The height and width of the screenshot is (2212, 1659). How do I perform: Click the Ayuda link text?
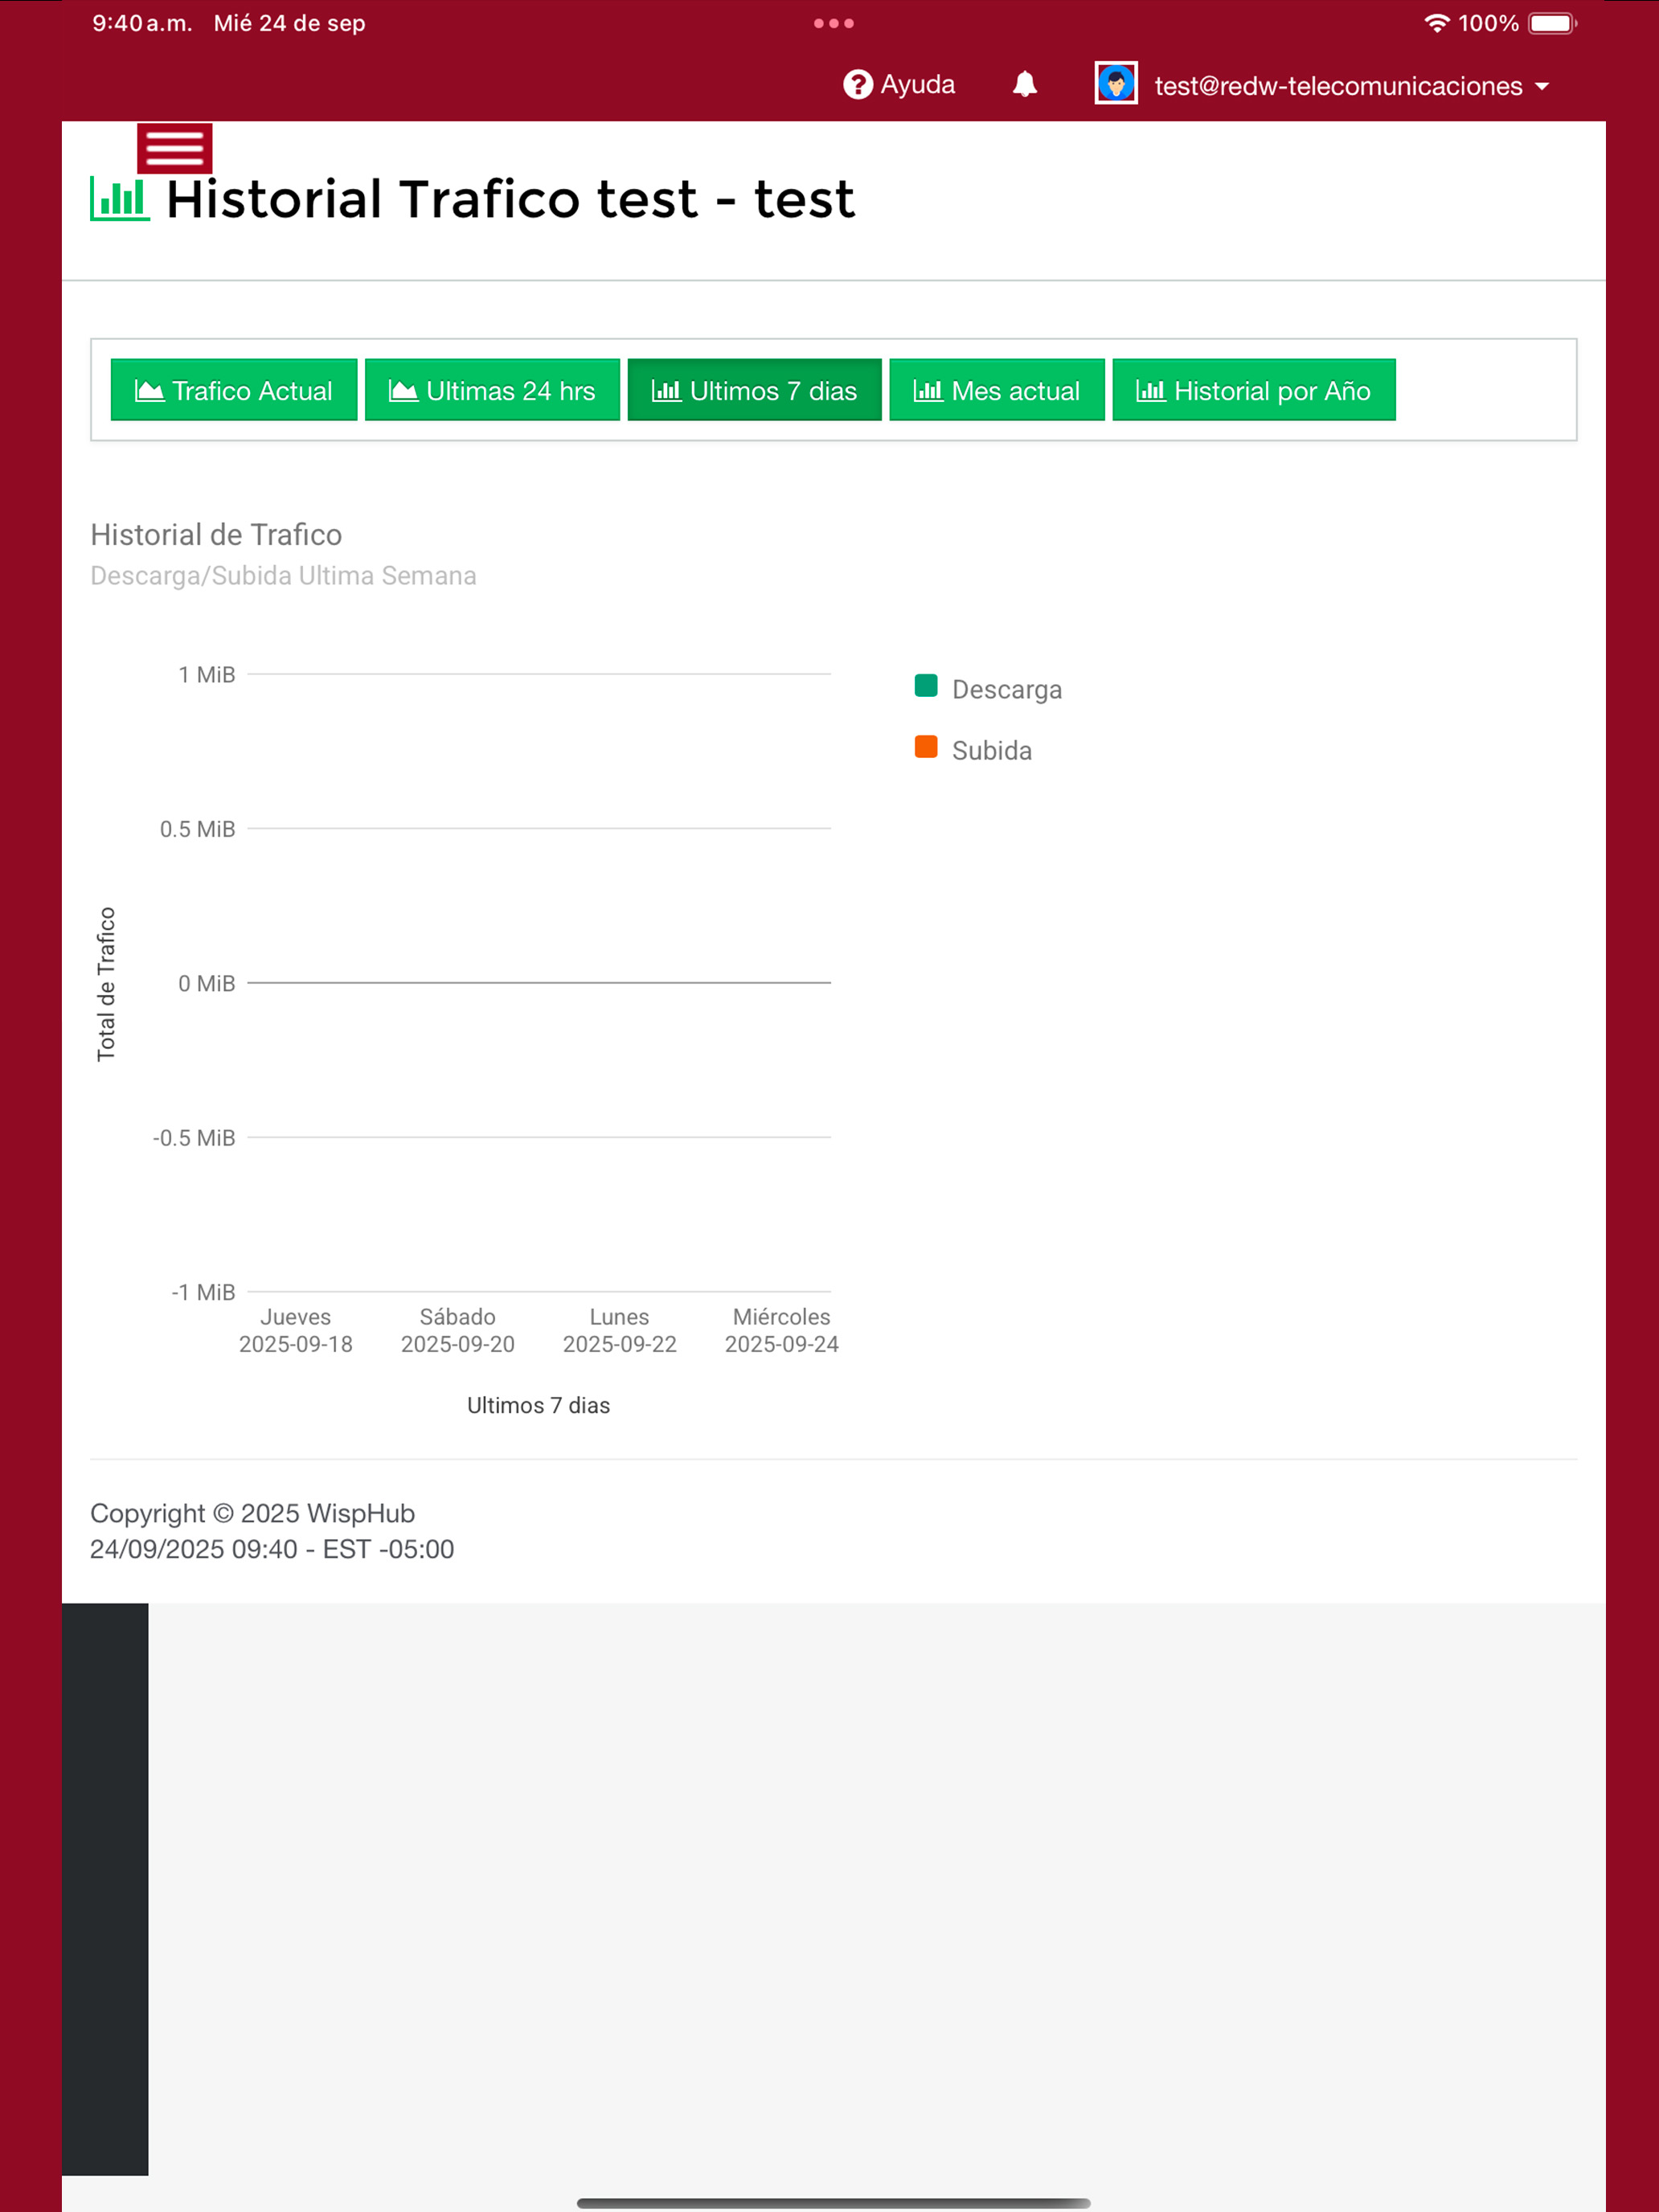point(917,85)
